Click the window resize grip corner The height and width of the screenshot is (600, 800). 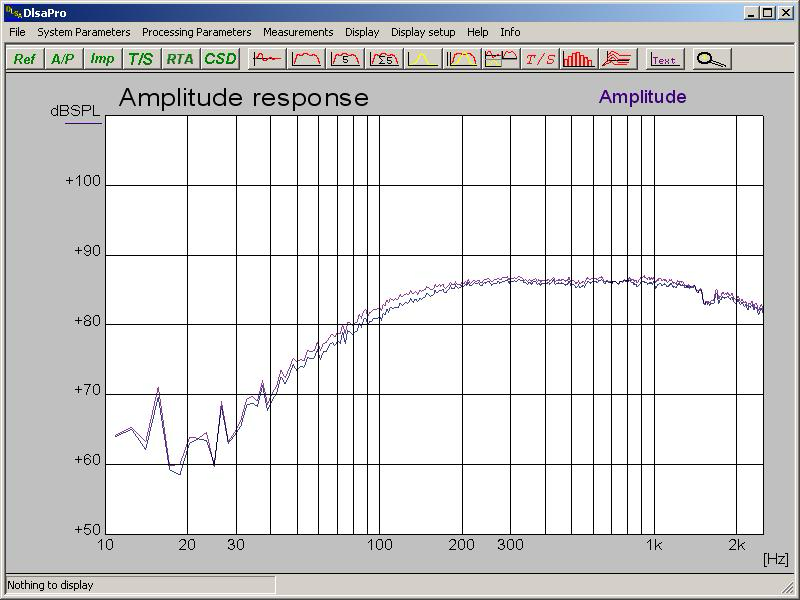(x=788, y=587)
